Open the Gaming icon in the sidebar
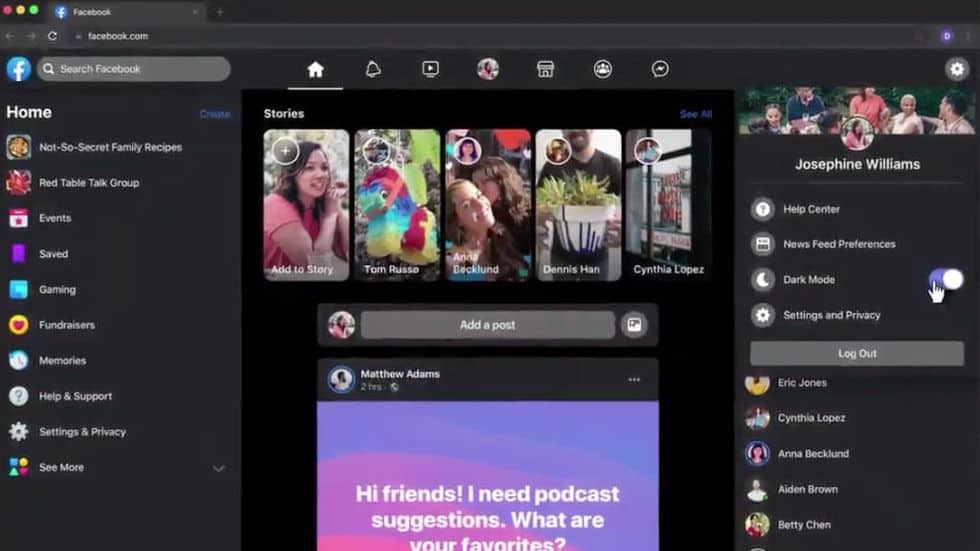The height and width of the screenshot is (551, 980). [x=18, y=289]
